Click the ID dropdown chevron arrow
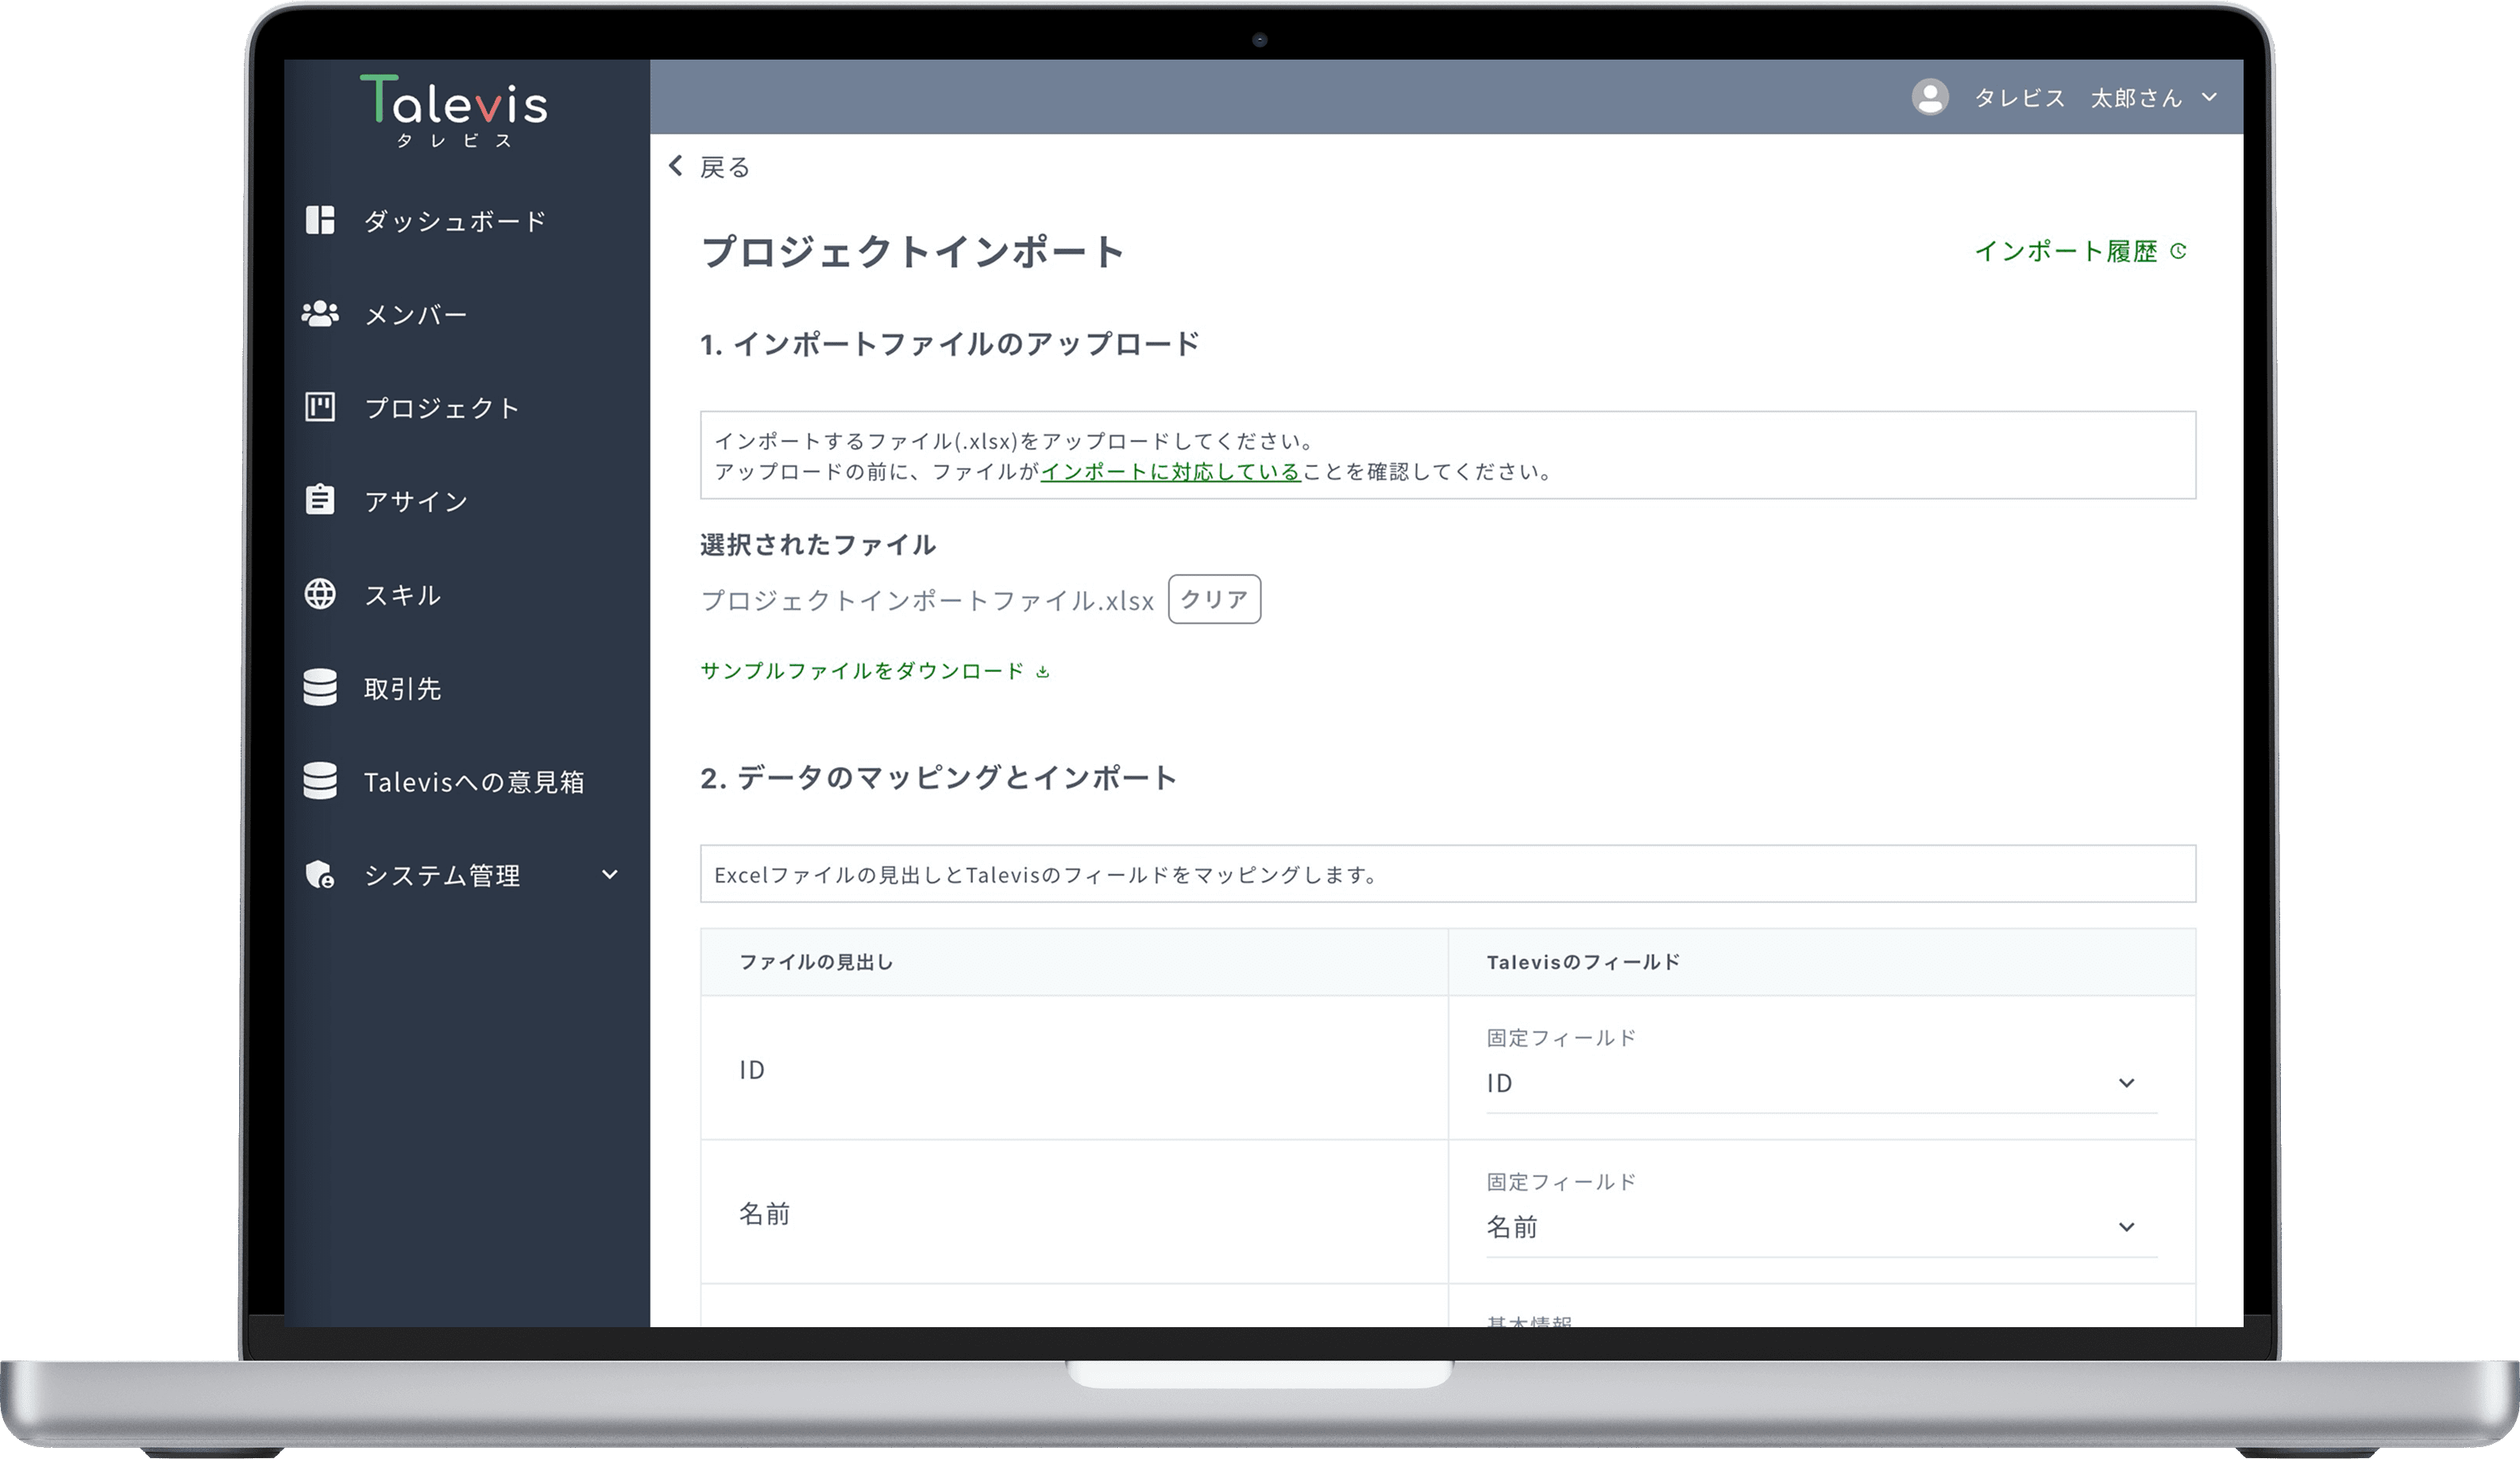 click(2127, 1083)
